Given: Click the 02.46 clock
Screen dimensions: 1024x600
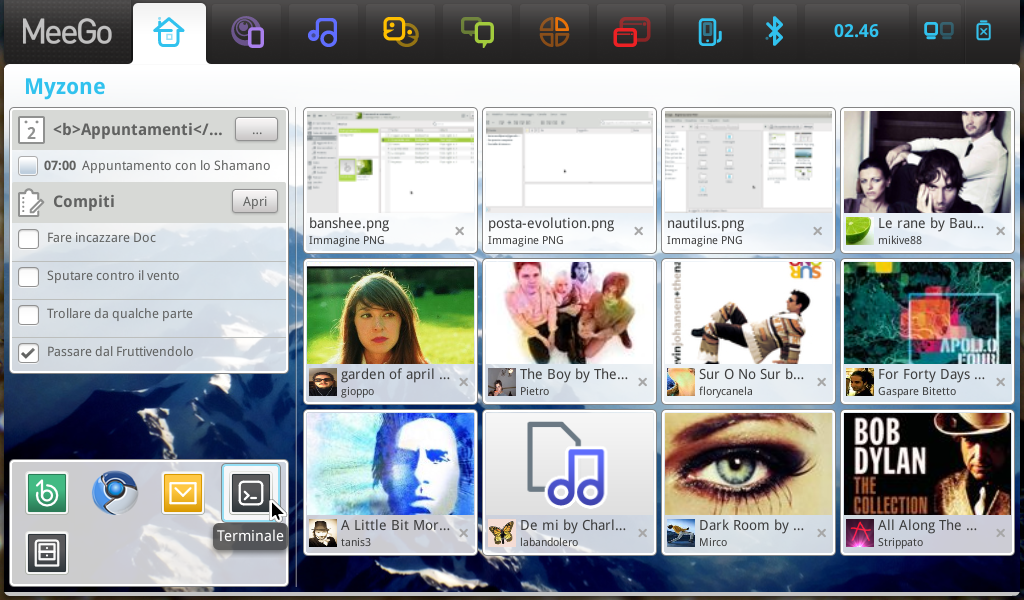Looking at the screenshot, I should coord(856,31).
